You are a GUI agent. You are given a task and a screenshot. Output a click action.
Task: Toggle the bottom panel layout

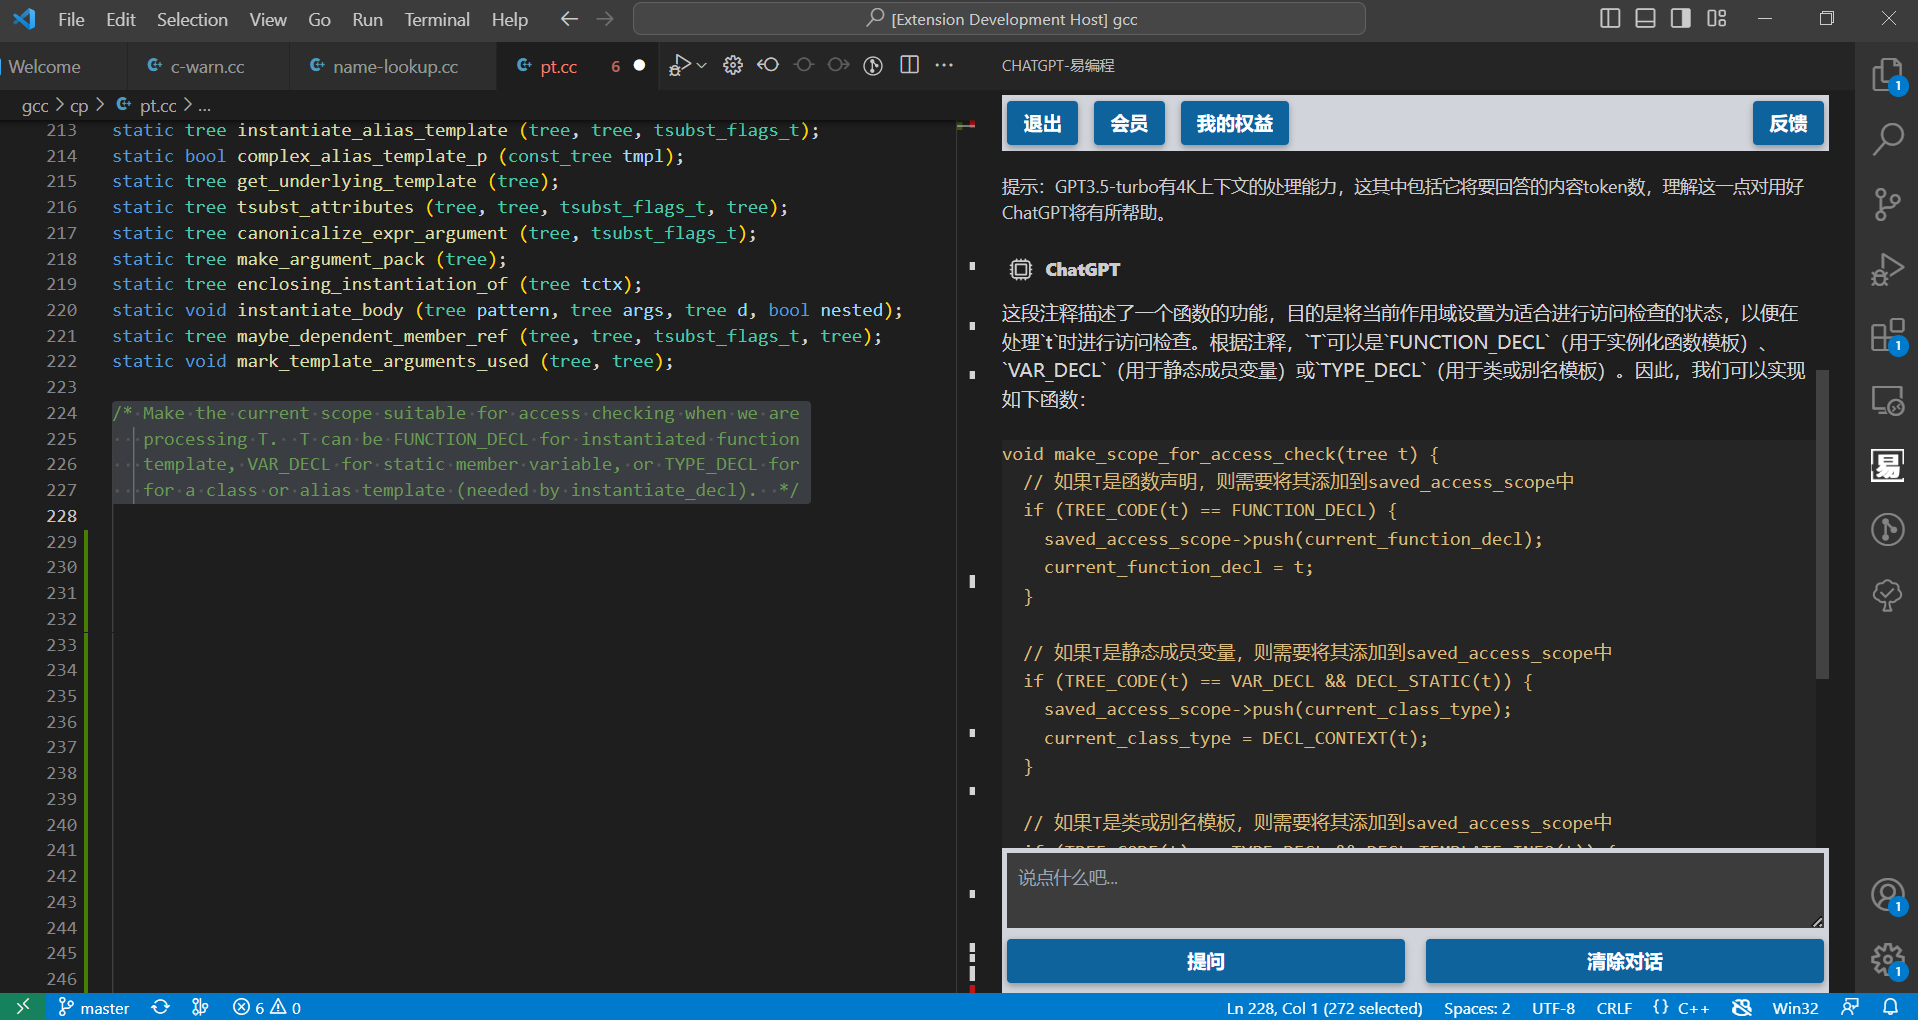[x=1645, y=18]
